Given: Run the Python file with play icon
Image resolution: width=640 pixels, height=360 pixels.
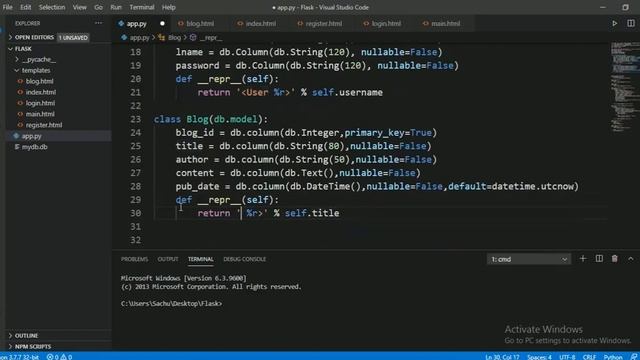Looking at the screenshot, I should pyautogui.click(x=614, y=24).
